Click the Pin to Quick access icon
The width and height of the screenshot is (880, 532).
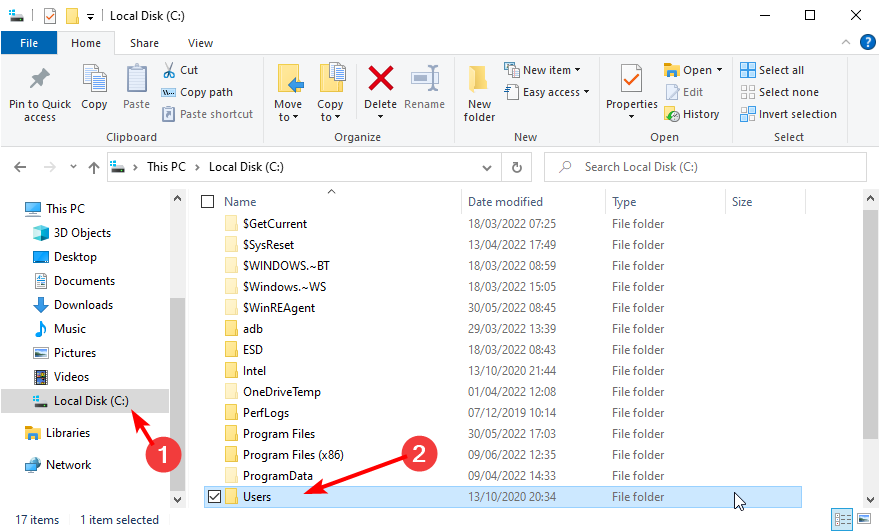pos(39,79)
